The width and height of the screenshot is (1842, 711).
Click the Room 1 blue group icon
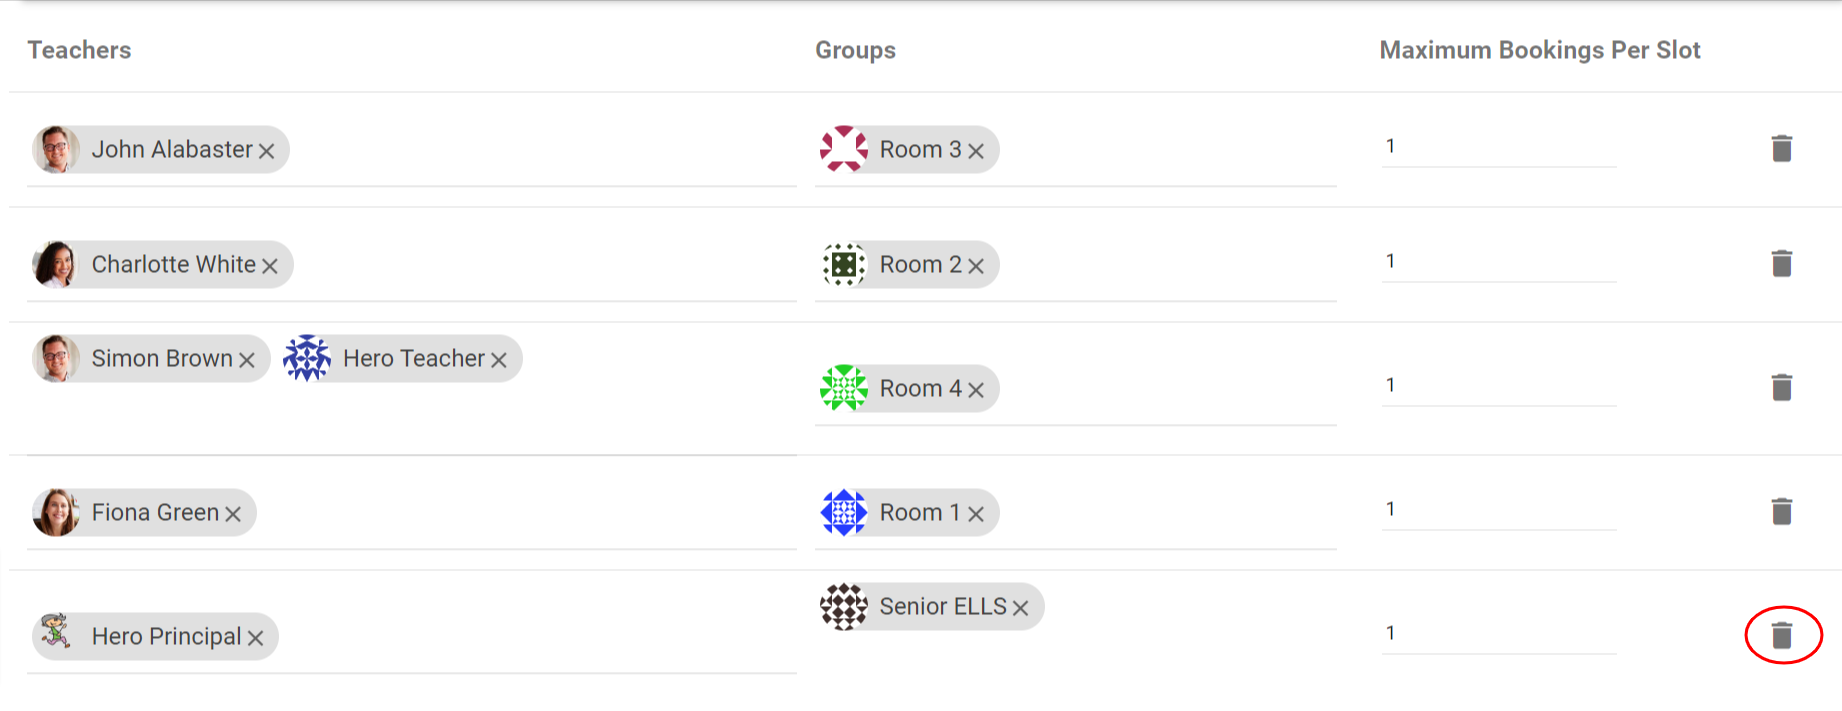845,512
